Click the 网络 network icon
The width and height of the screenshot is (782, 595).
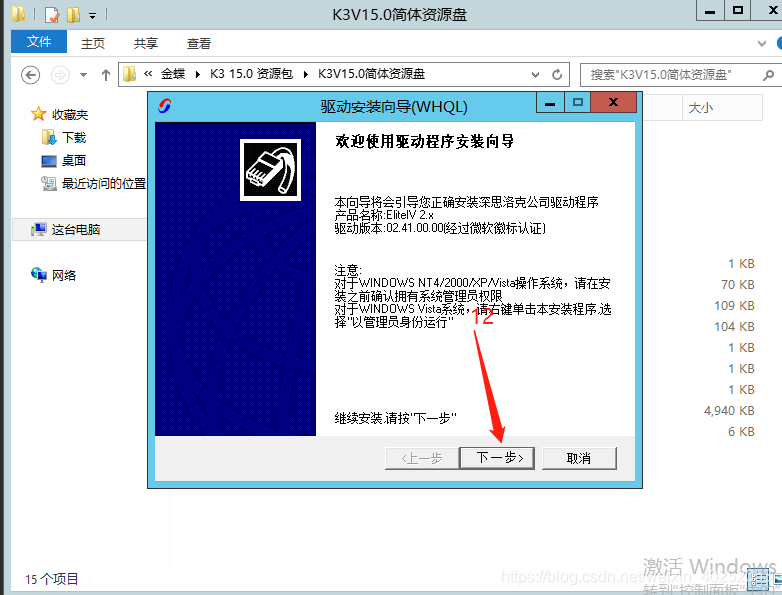pos(38,274)
